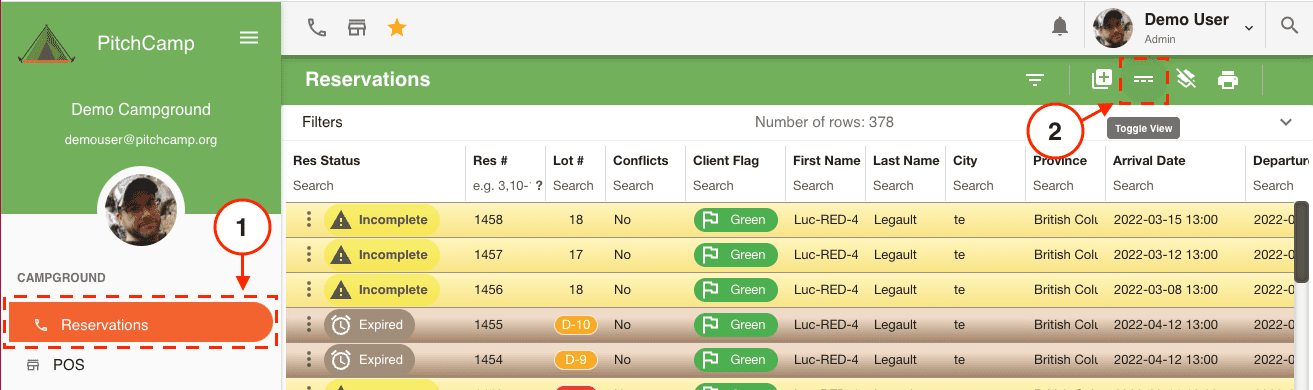
Task: Focus the First Name search field
Action: click(x=826, y=186)
